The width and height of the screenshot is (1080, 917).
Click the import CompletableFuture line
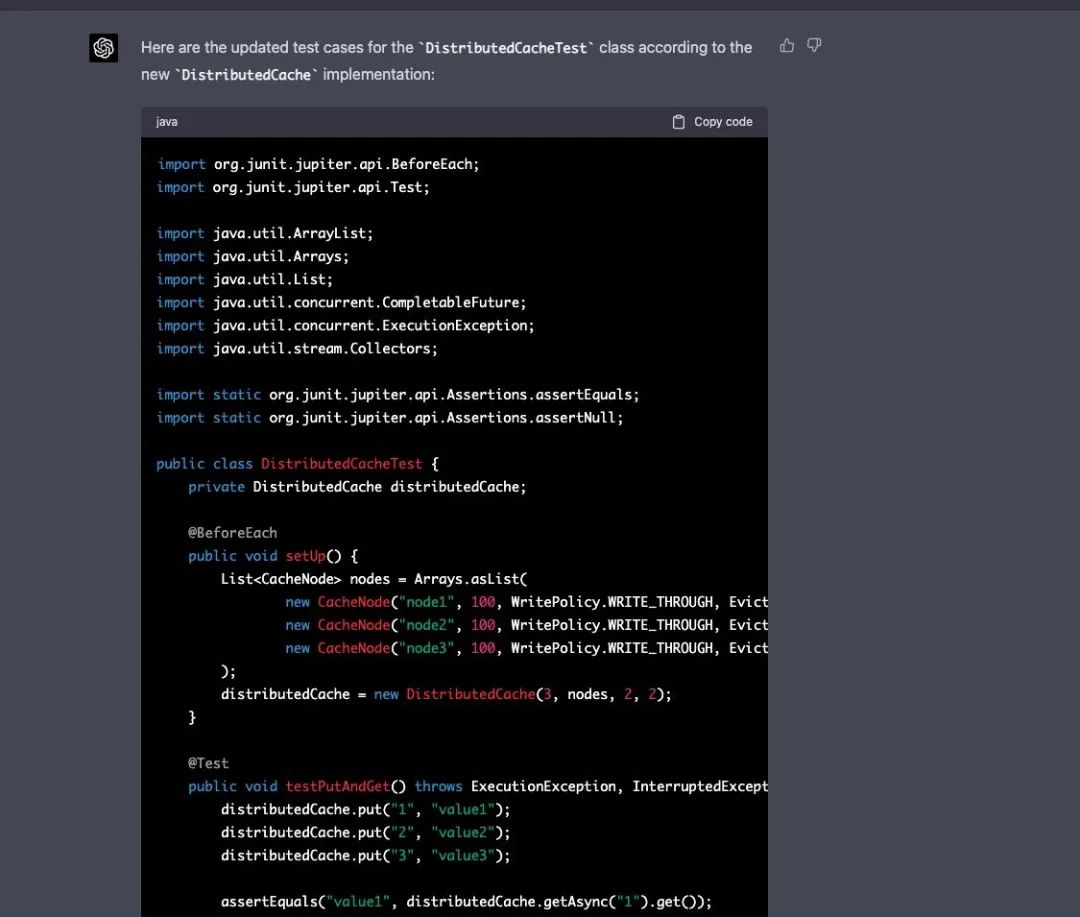pyautogui.click(x=341, y=302)
